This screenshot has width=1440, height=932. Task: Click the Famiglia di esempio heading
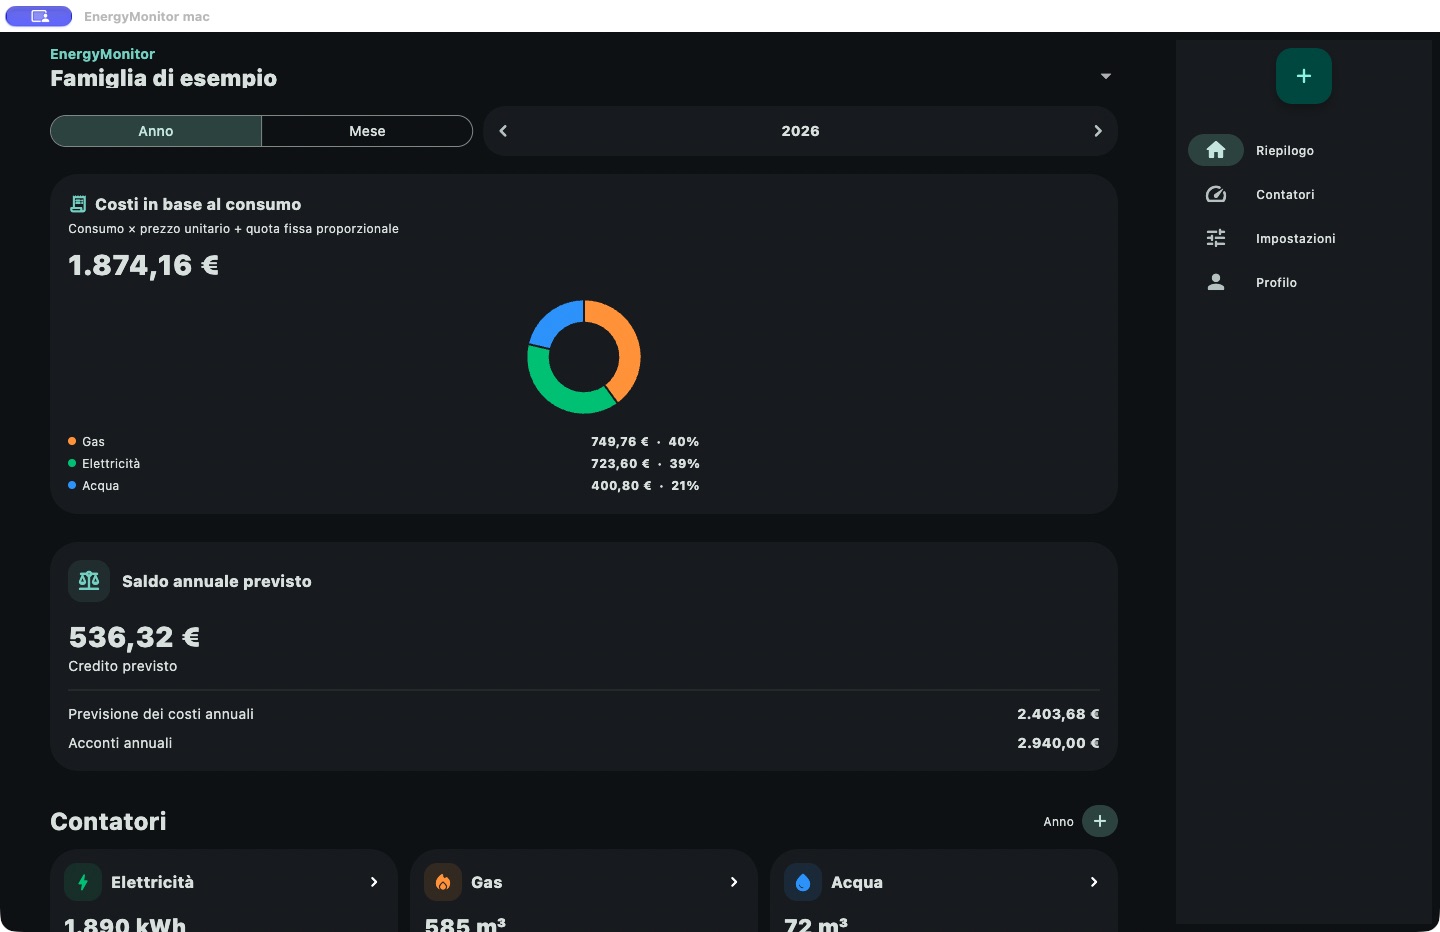[x=164, y=78]
